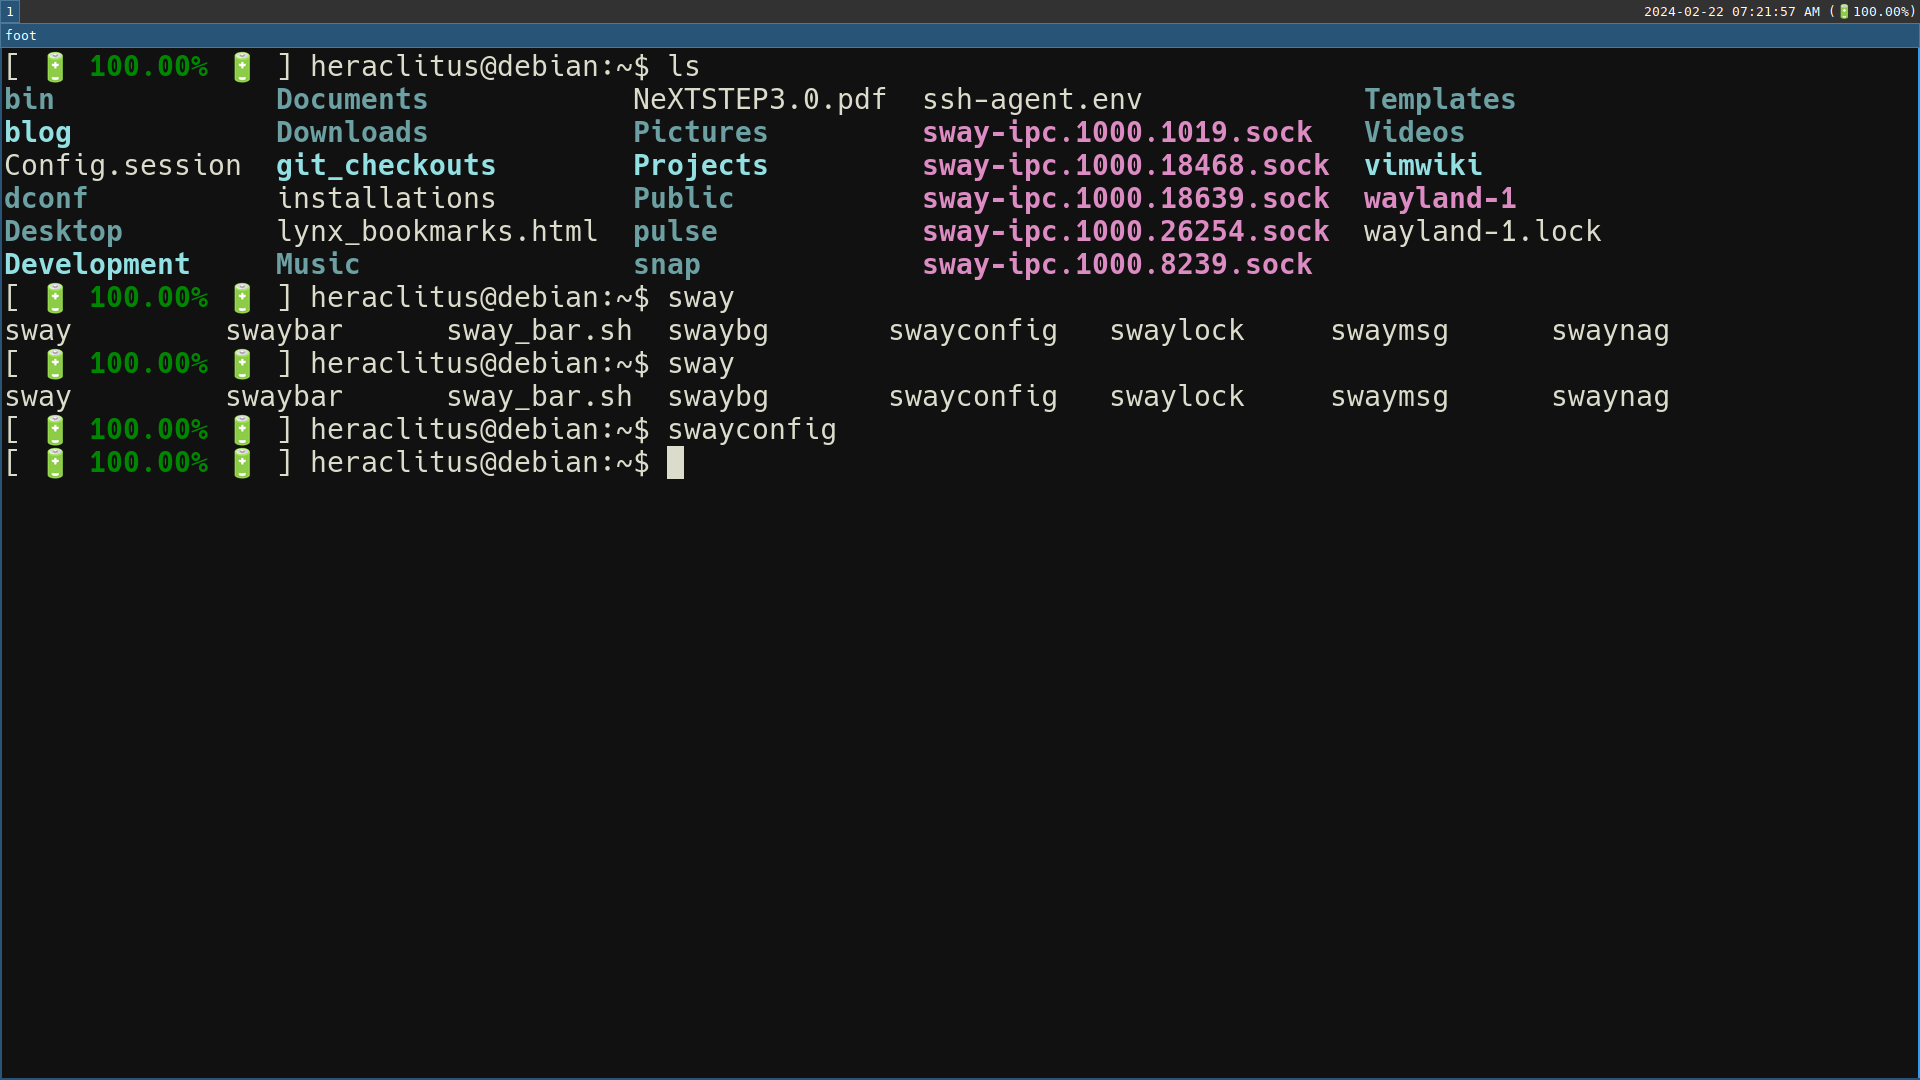Viewport: 1920px width, 1080px height.
Task: Click the vimwiki directory entry
Action: (1423, 165)
